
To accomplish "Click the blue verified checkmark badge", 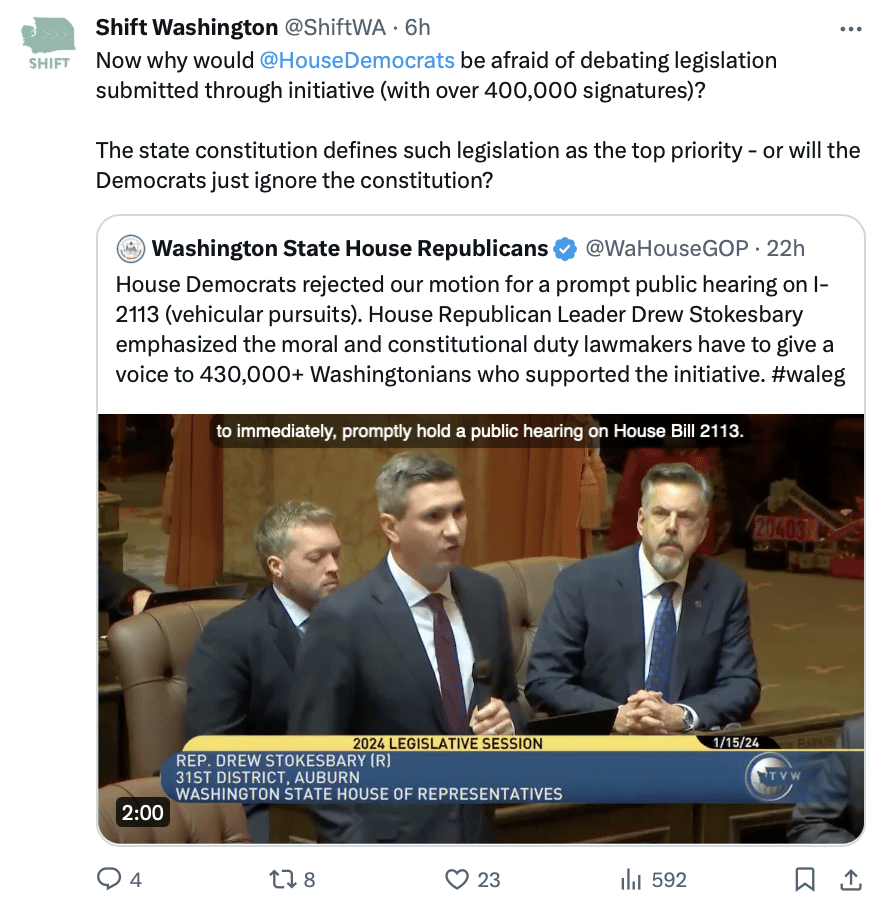I will (565, 249).
